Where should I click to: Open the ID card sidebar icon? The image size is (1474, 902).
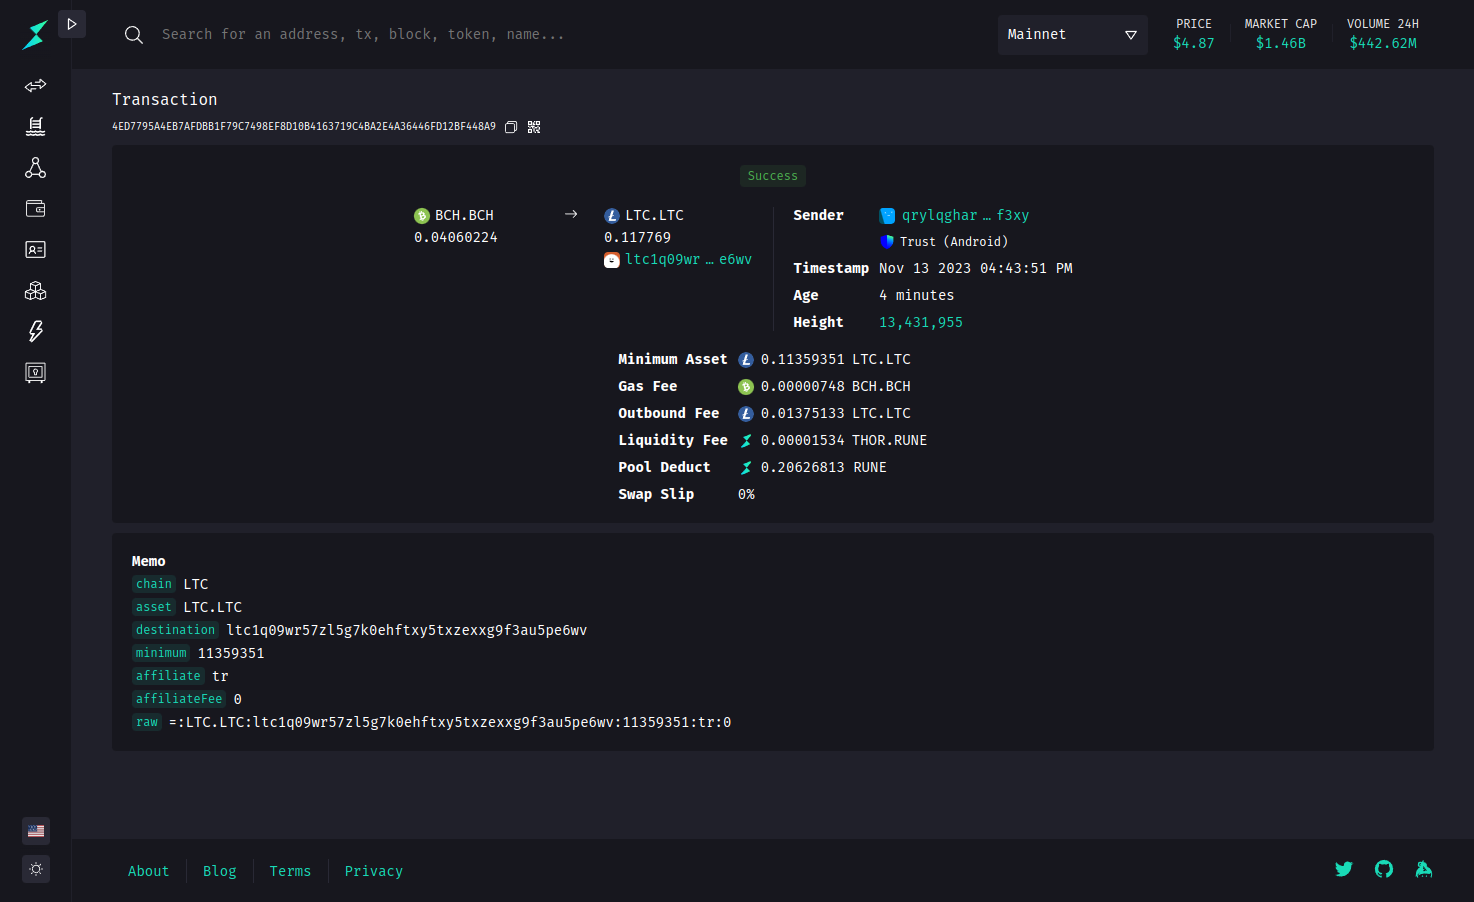[x=35, y=249]
